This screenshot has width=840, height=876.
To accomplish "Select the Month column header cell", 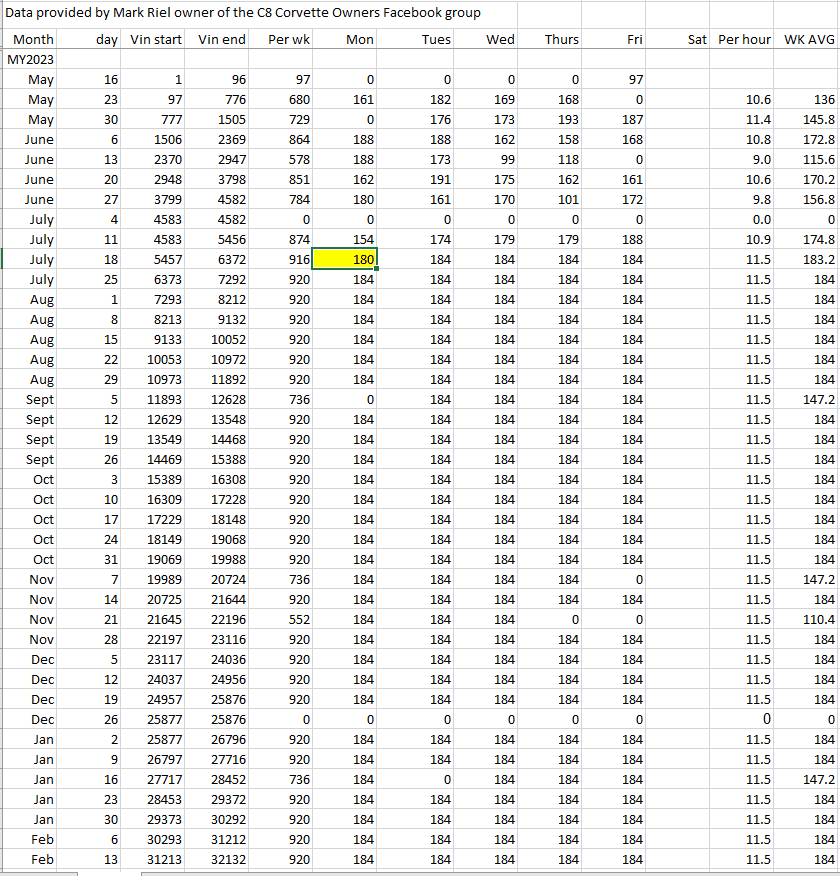I will point(32,40).
